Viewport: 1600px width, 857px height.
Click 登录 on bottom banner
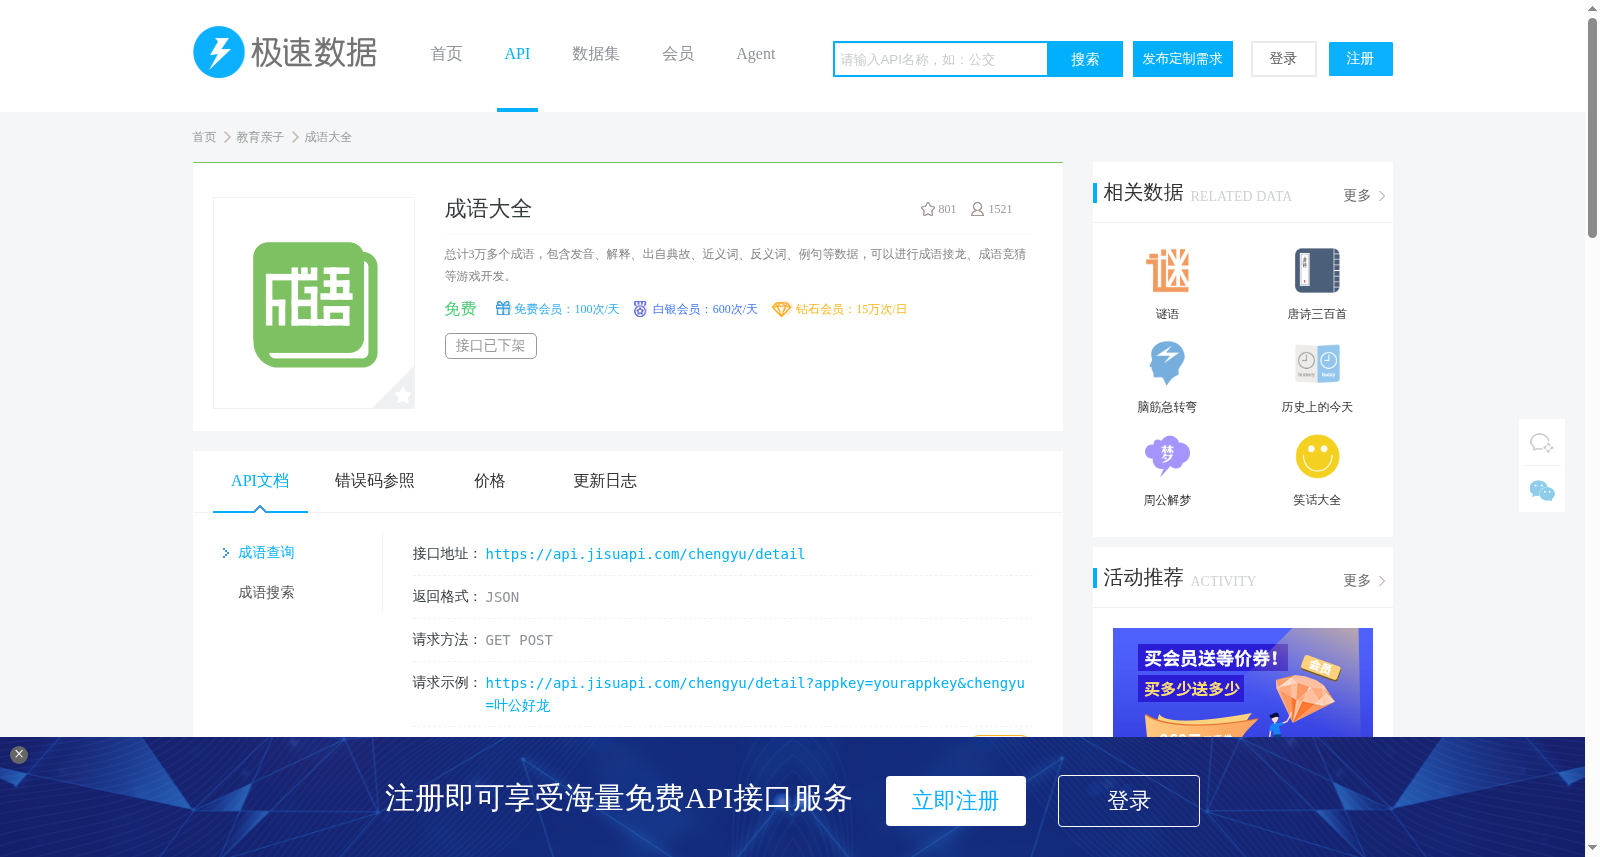[1129, 801]
